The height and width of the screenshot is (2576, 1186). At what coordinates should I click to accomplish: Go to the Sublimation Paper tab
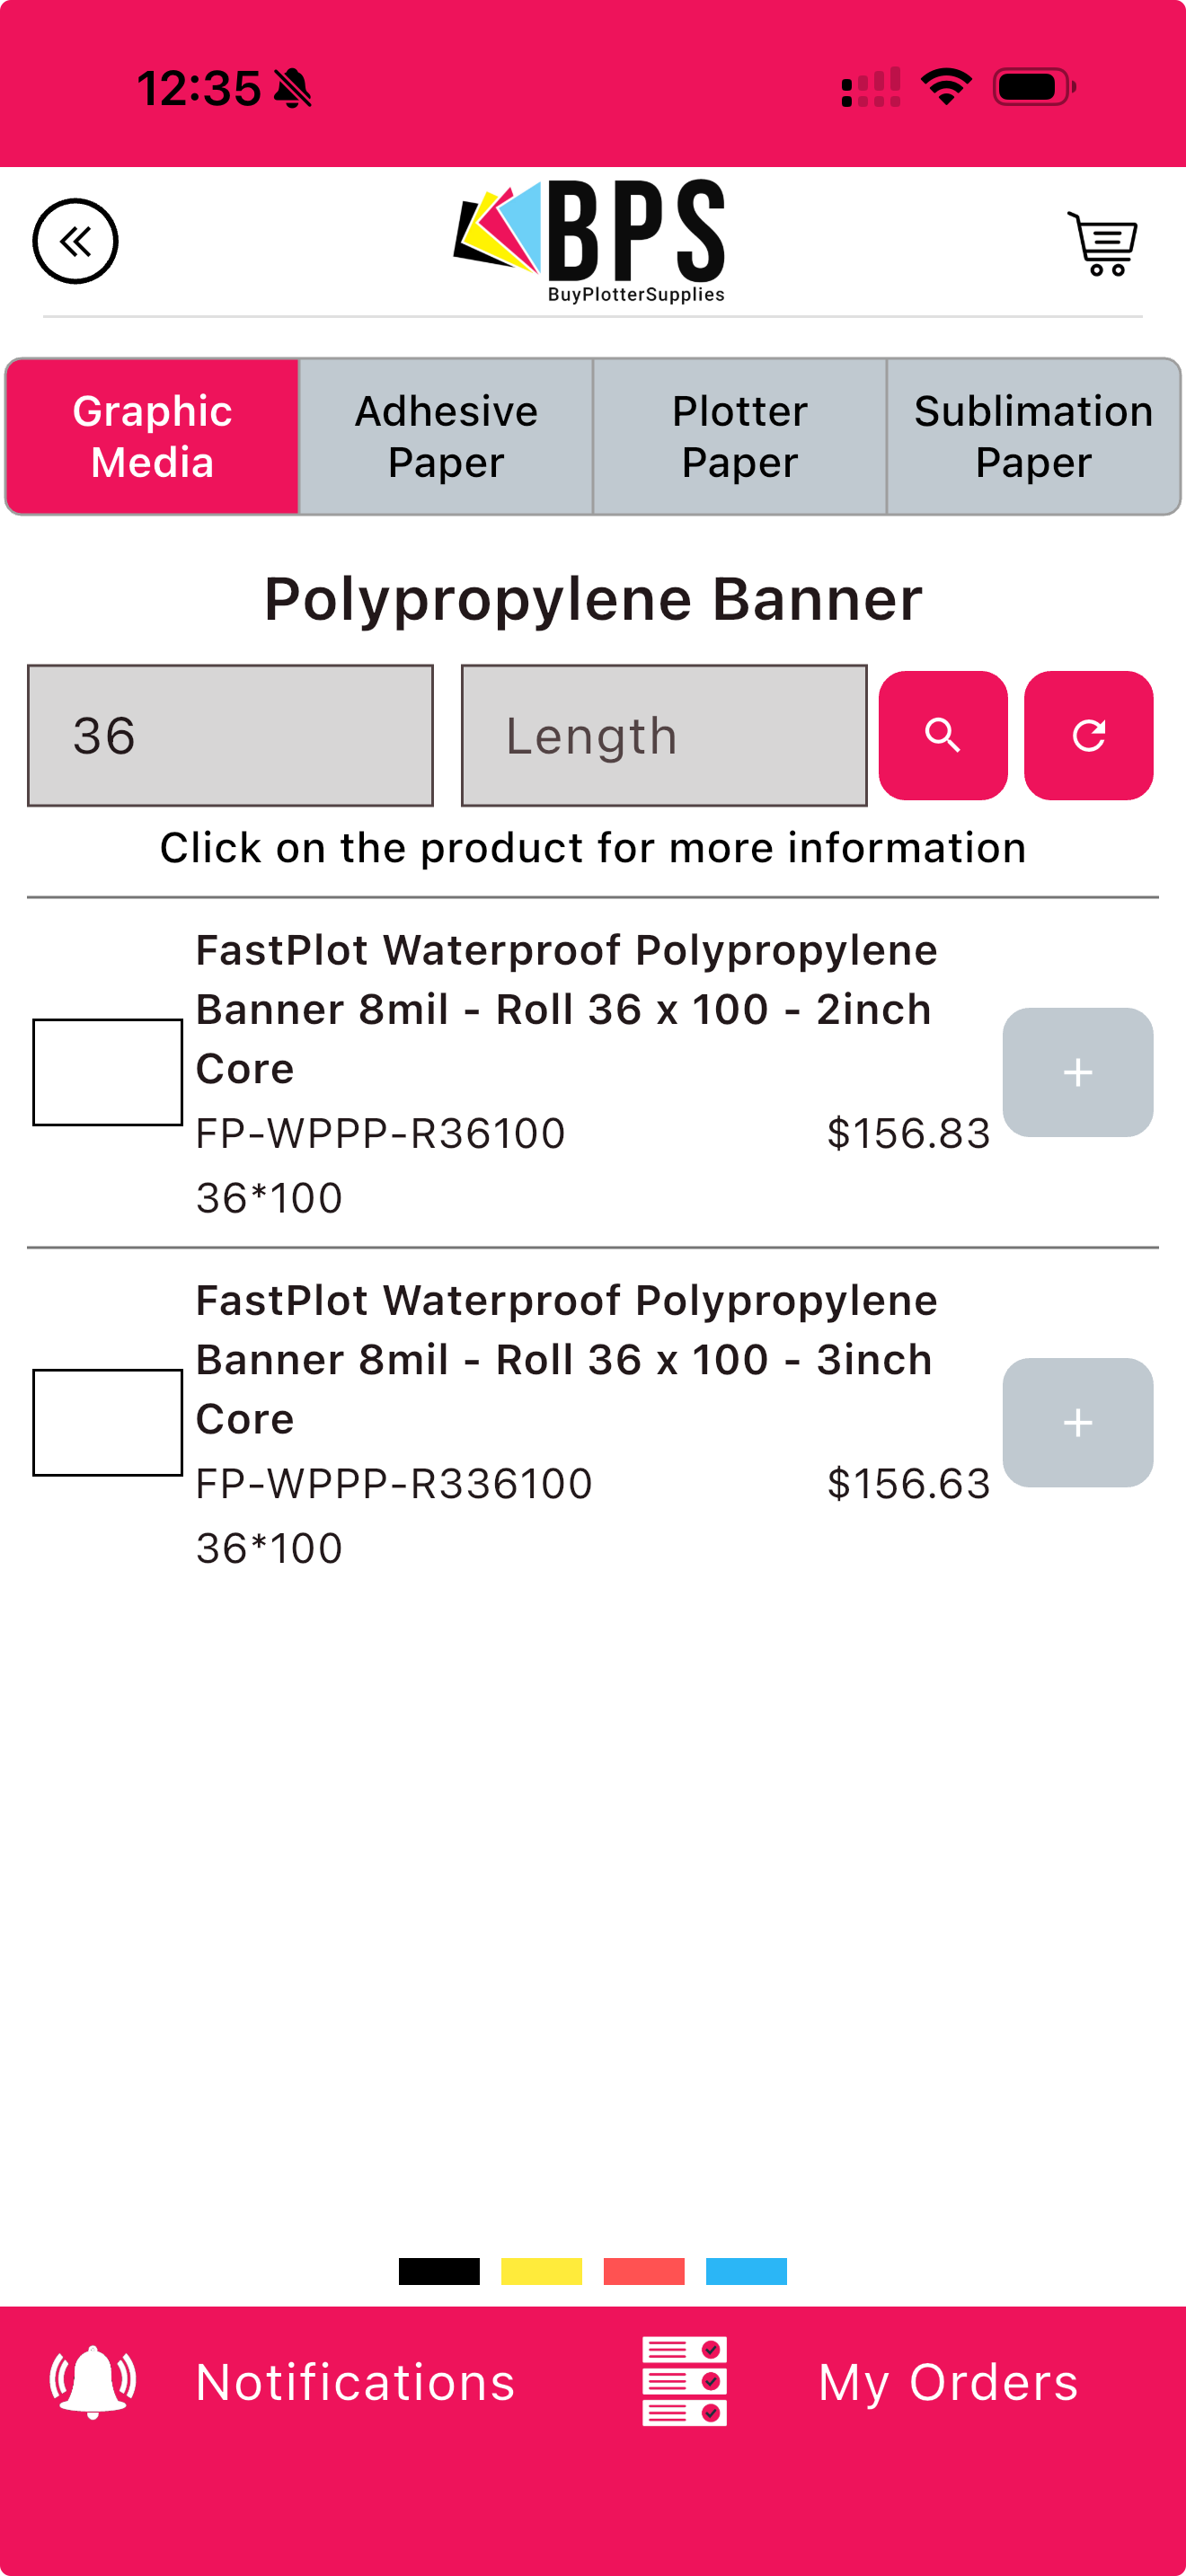[x=1033, y=437]
